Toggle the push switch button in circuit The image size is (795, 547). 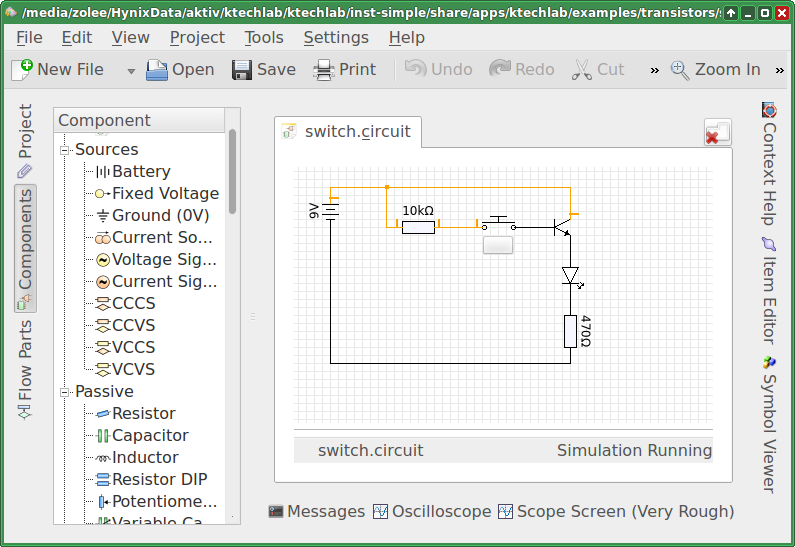click(498, 245)
